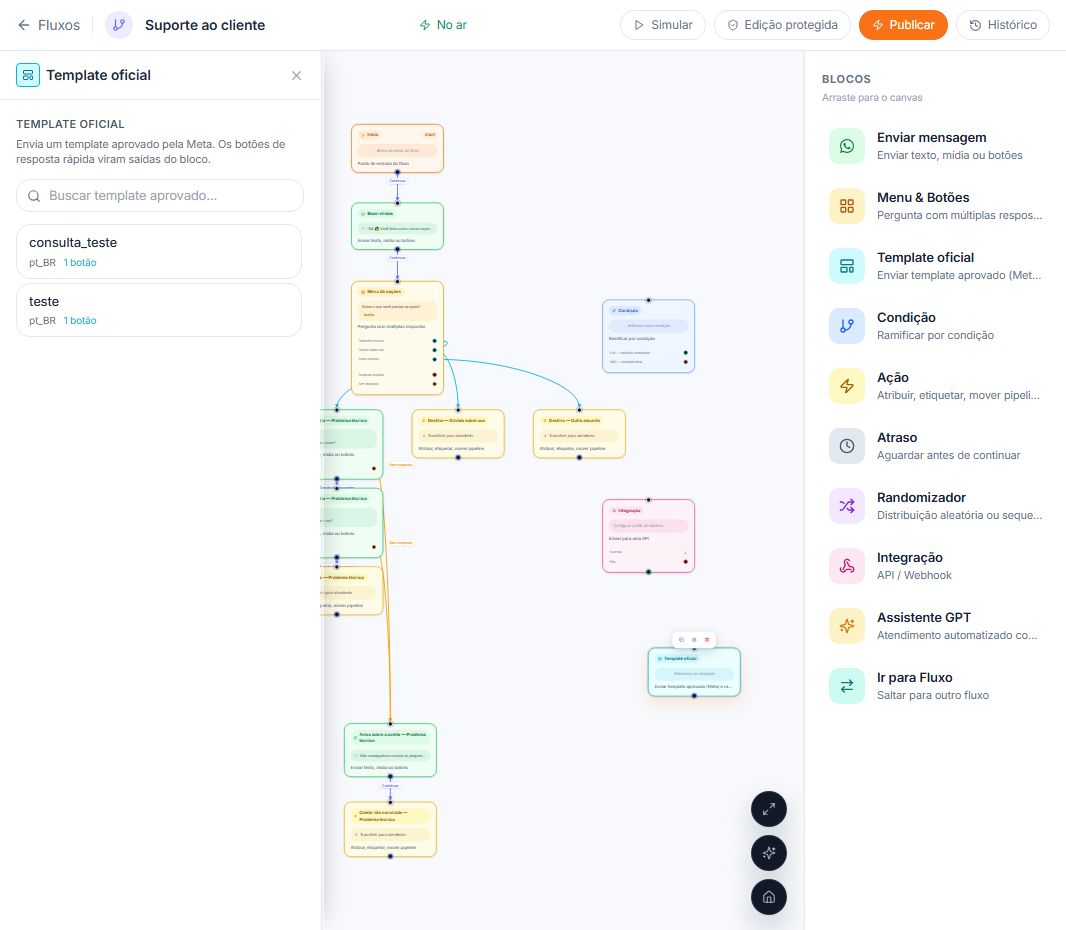
Task: Click the flow title Suporte ao cliente
Action: 205,25
